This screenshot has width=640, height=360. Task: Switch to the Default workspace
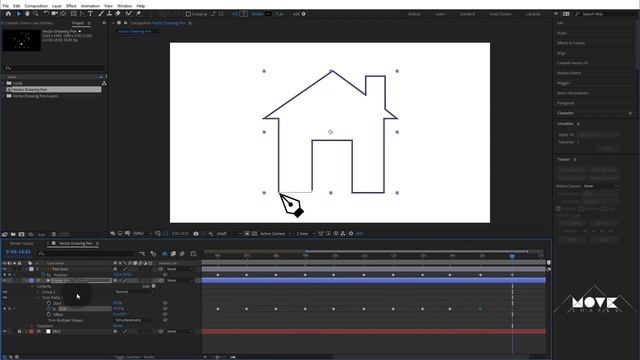(414, 14)
